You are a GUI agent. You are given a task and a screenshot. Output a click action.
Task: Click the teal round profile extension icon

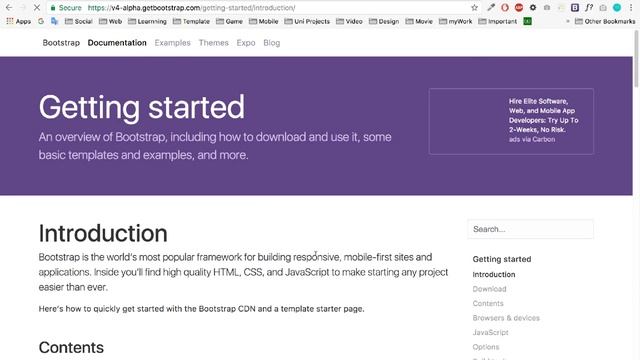coord(617,7)
